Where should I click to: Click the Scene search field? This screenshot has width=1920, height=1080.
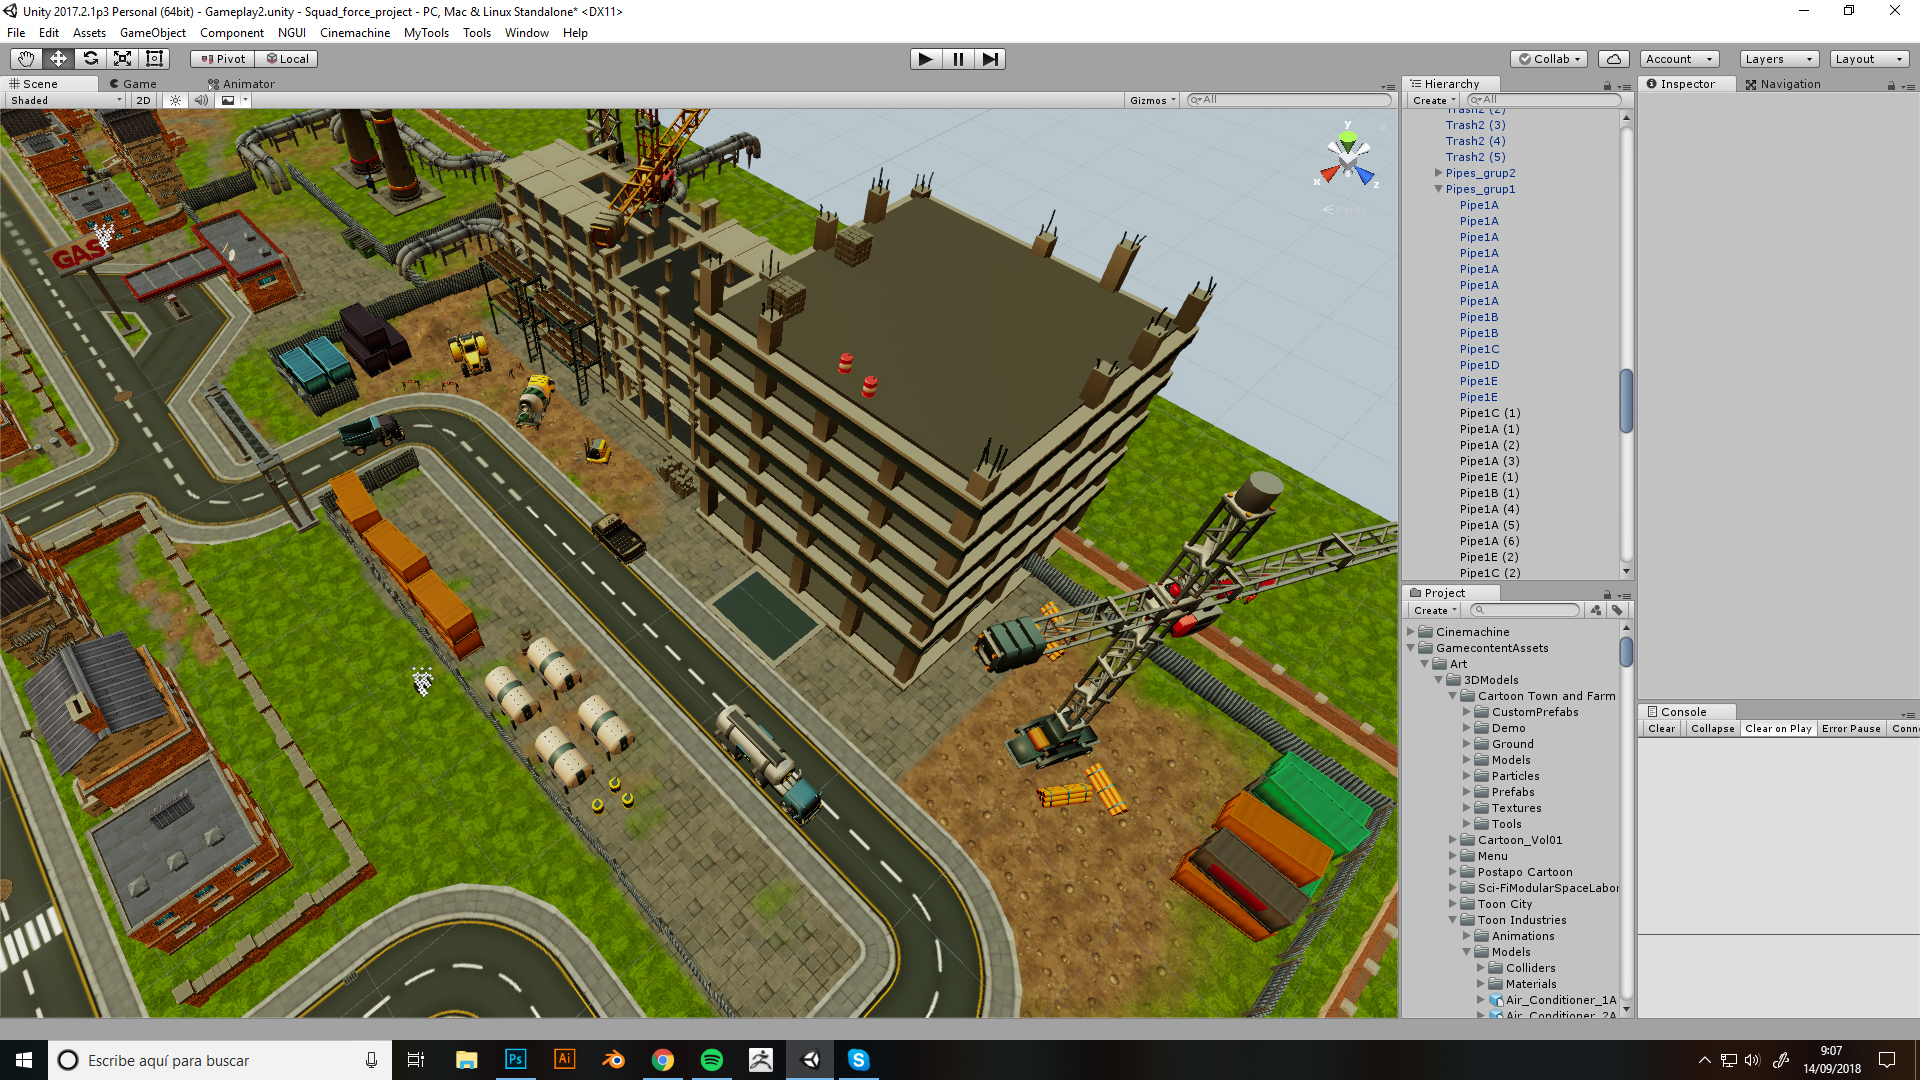click(1289, 100)
